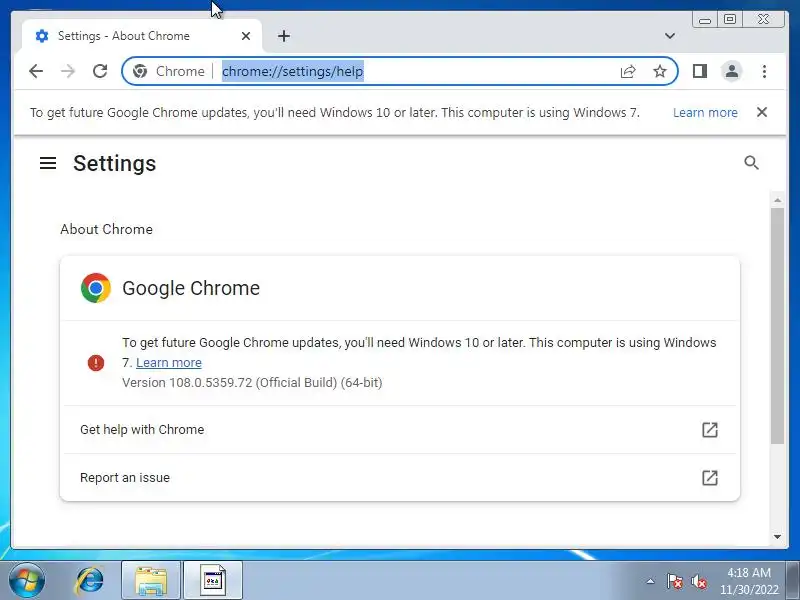Launch Internet Explorer from taskbar
Viewport: 800px width, 600px height.
click(x=89, y=581)
